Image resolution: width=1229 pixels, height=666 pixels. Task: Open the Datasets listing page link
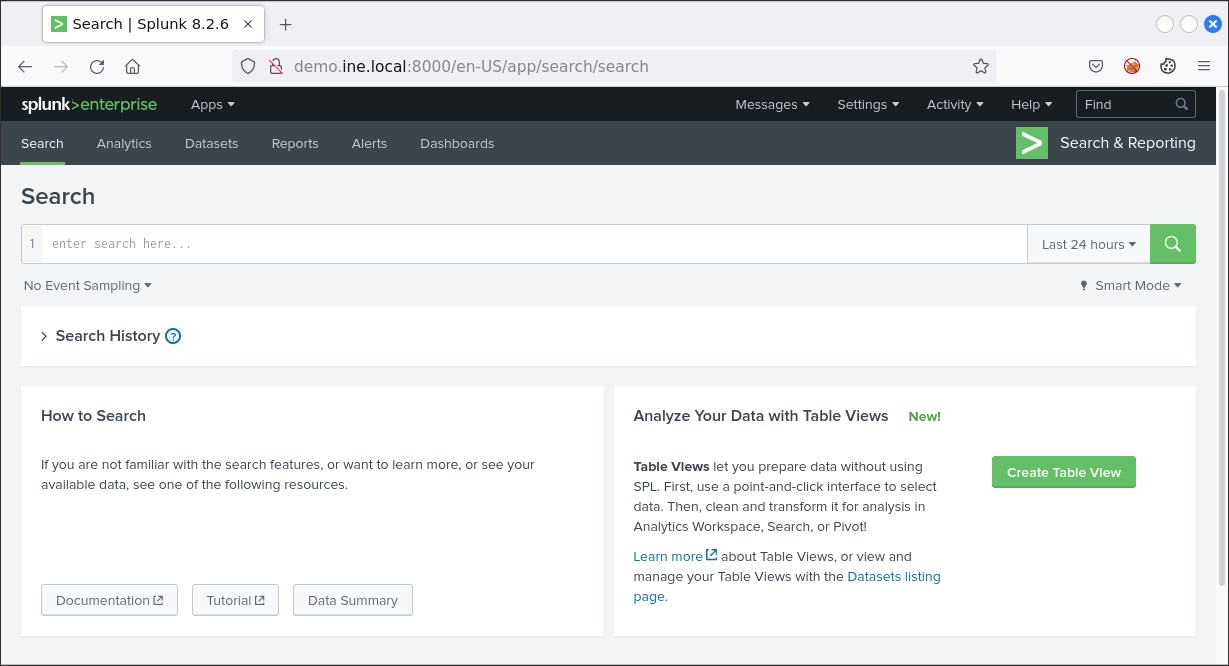893,577
